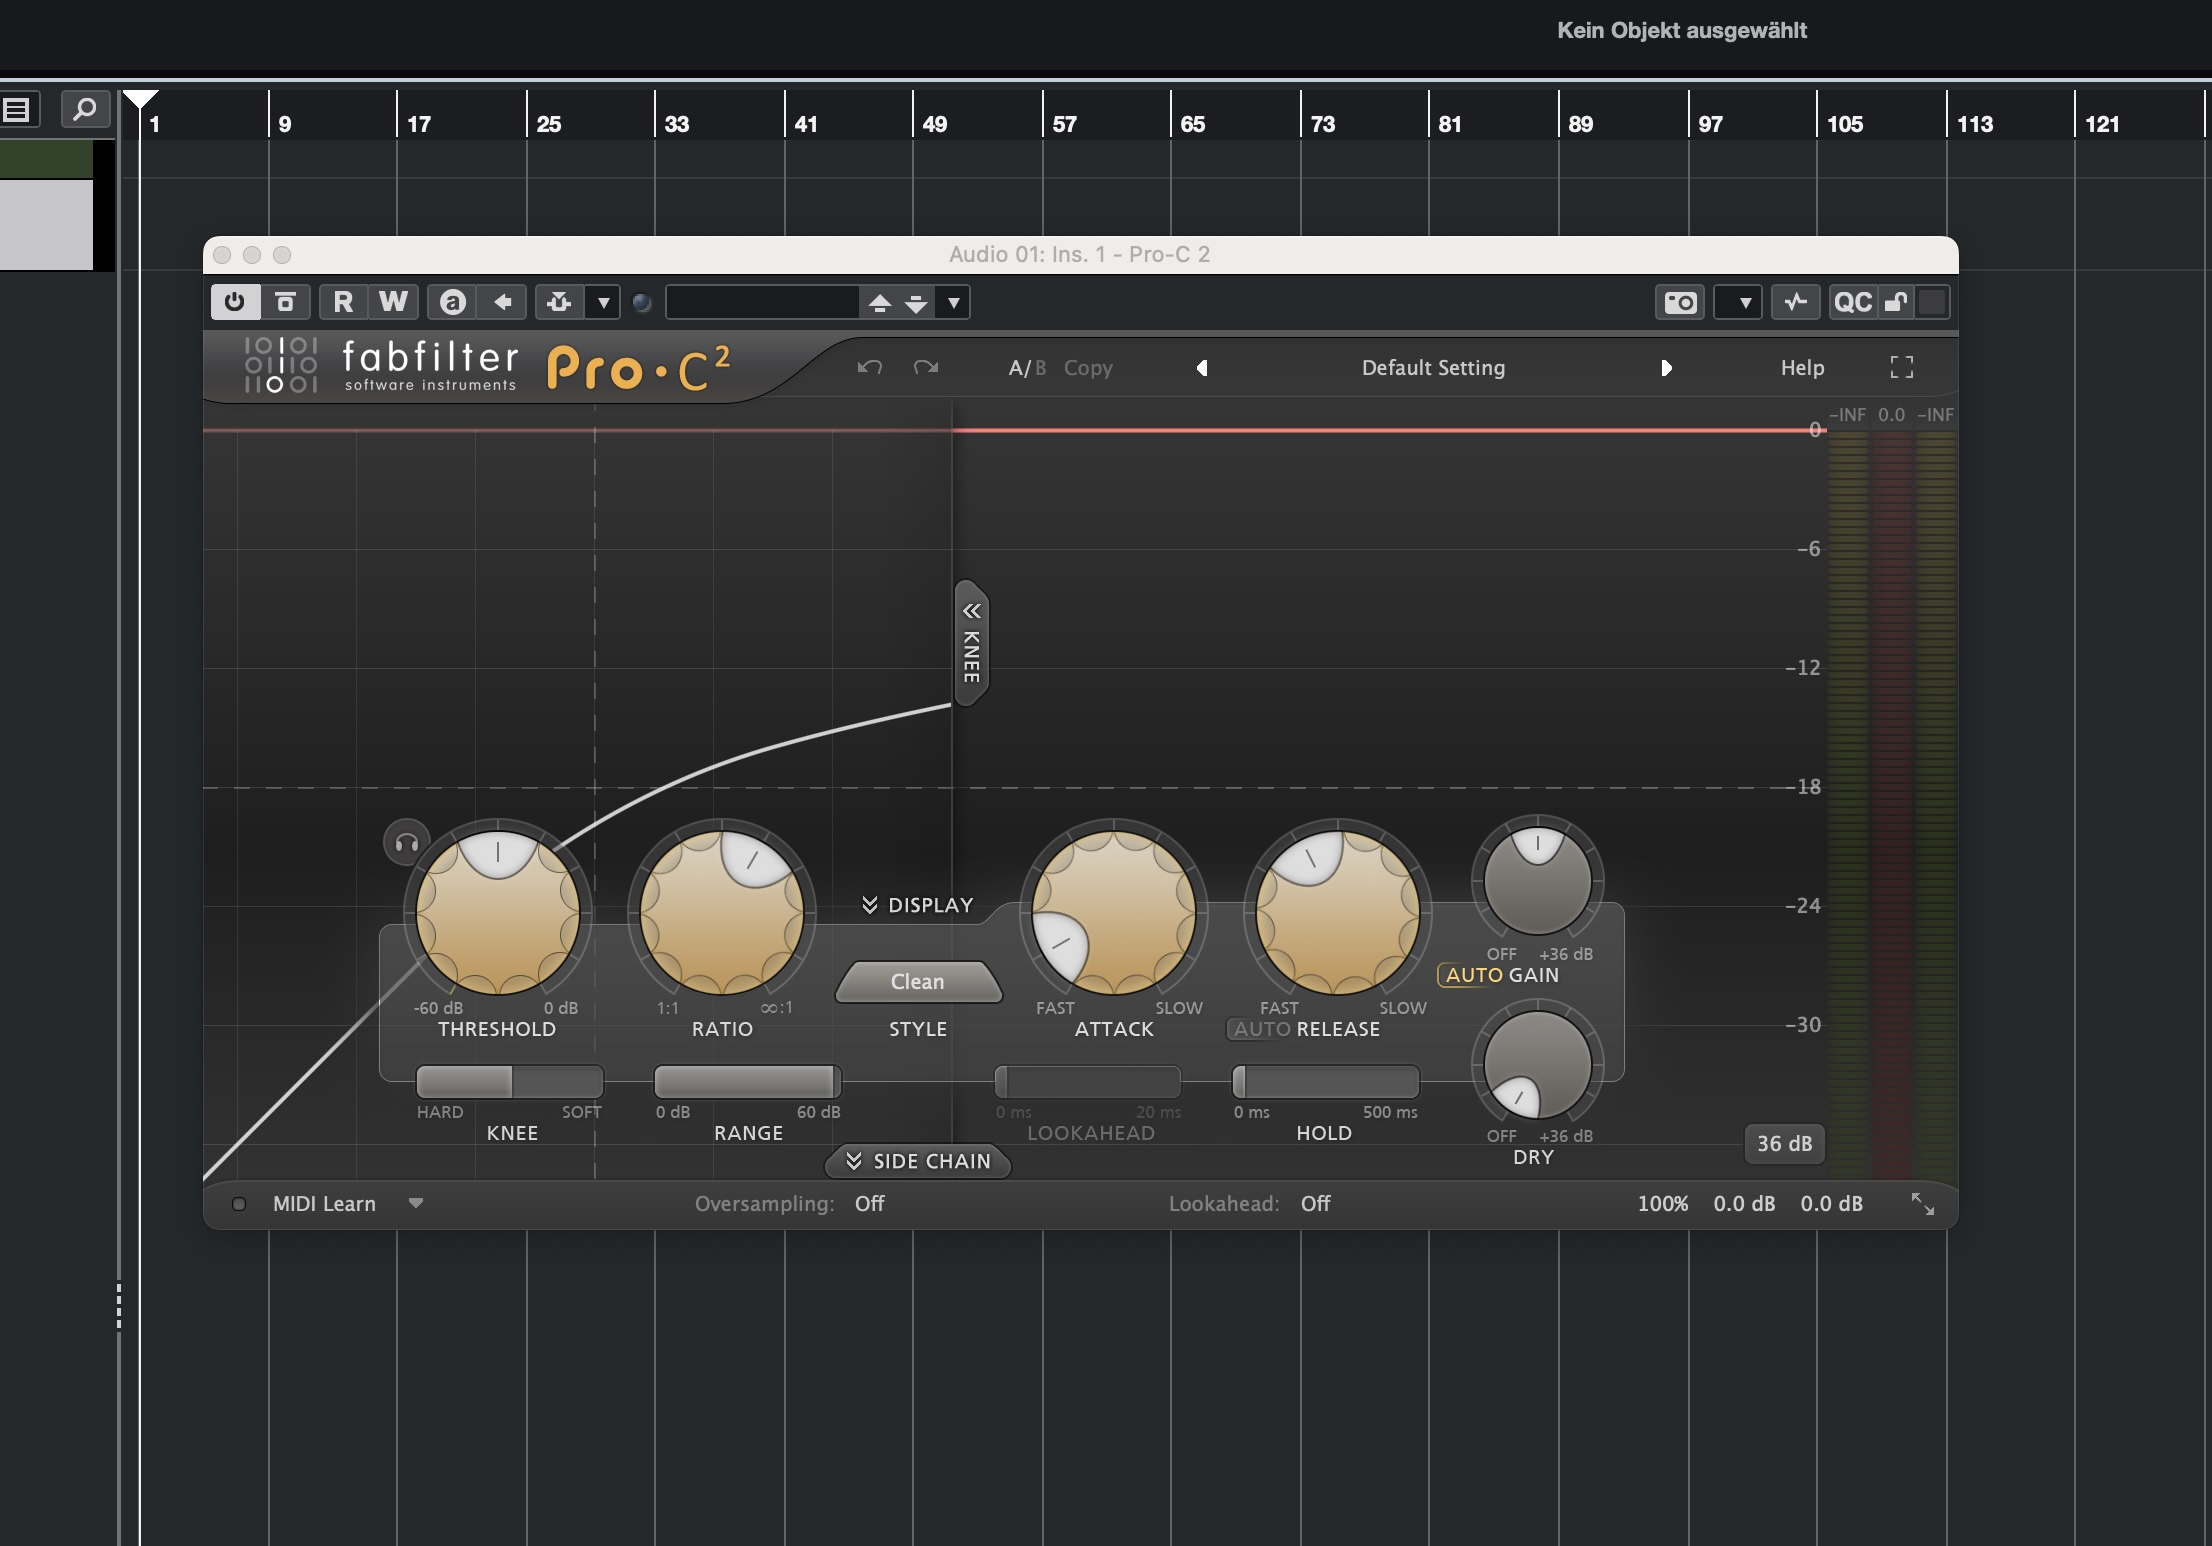Toggle the plugin power/activate button

click(235, 302)
